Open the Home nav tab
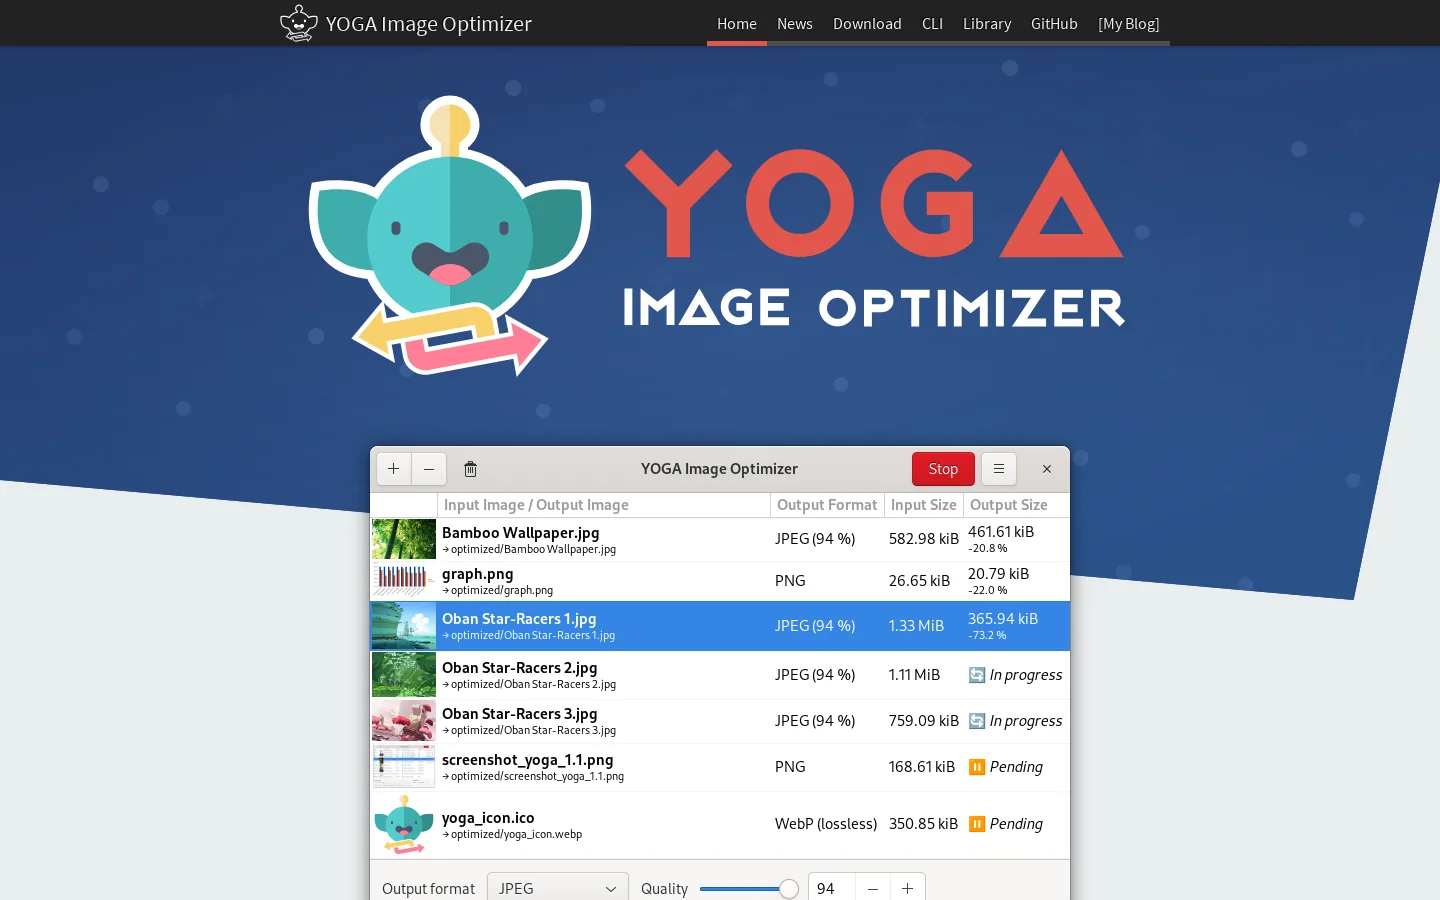 737,24
